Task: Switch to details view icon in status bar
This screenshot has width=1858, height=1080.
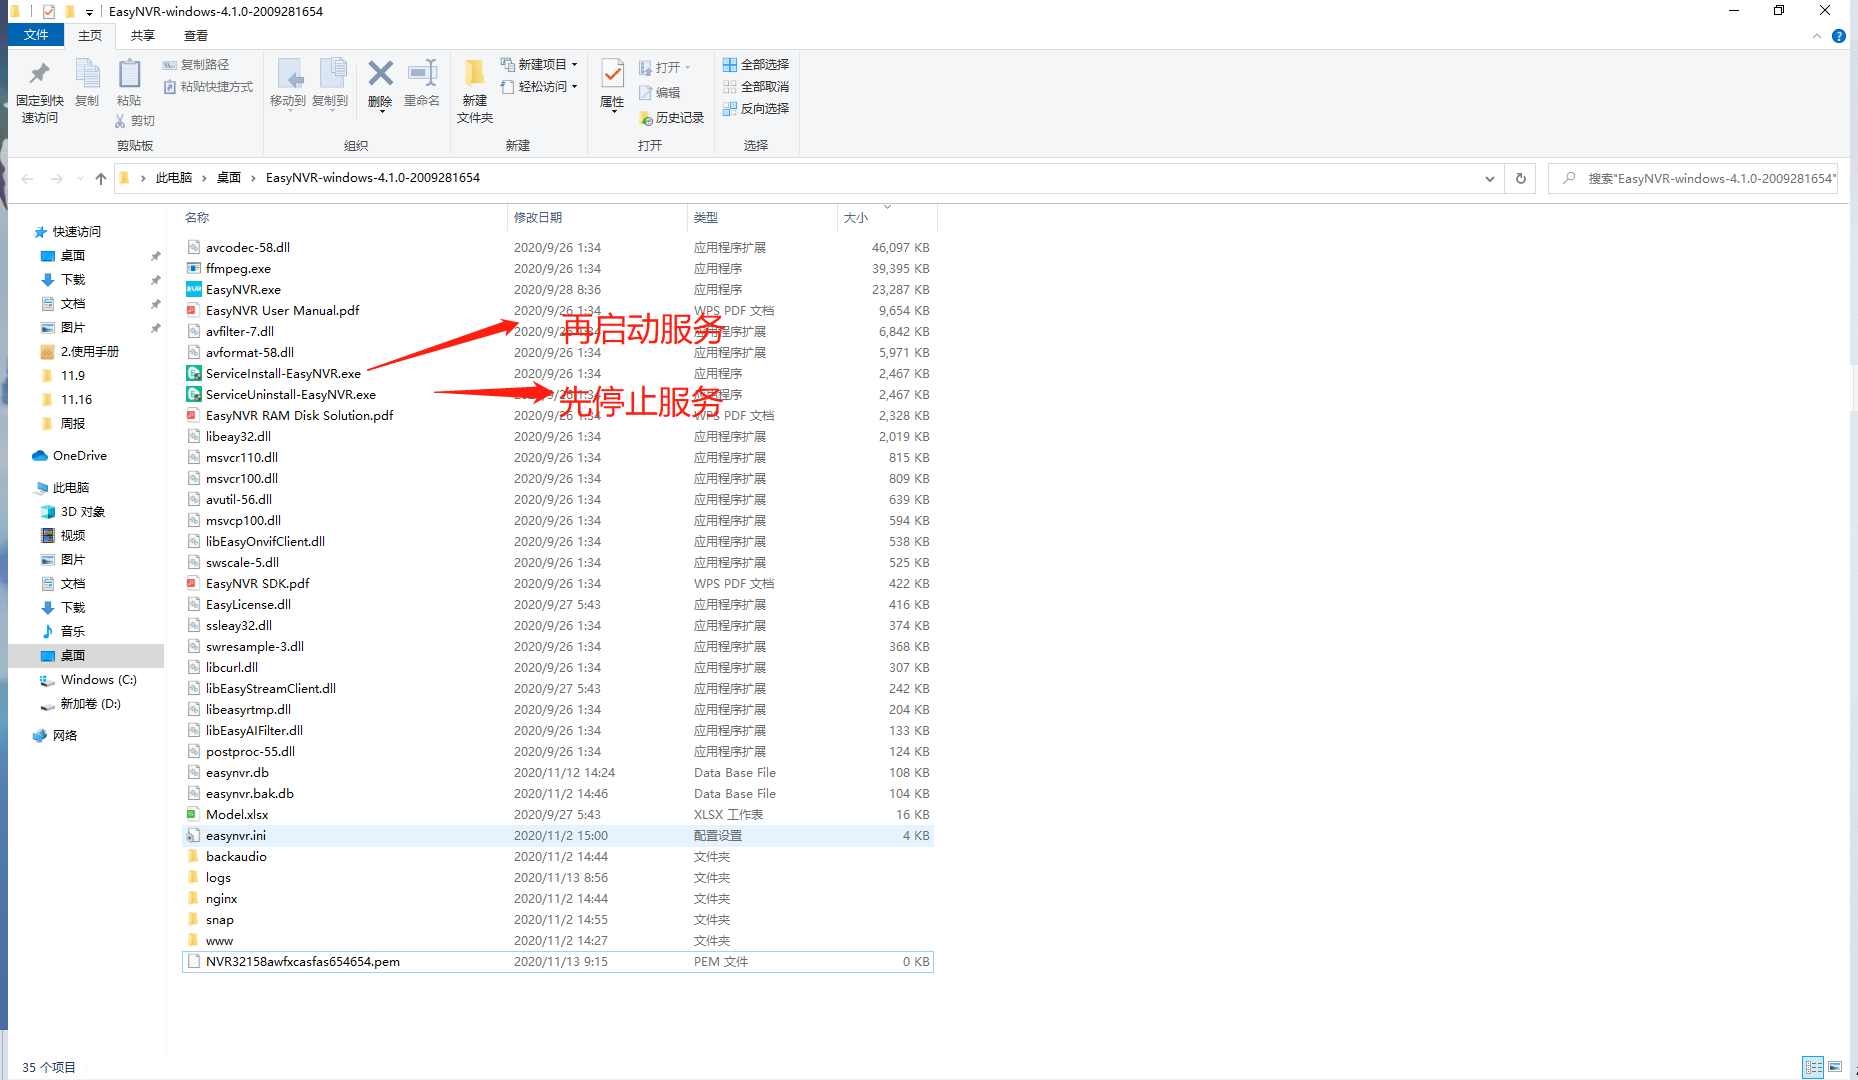Action: [1813, 1067]
